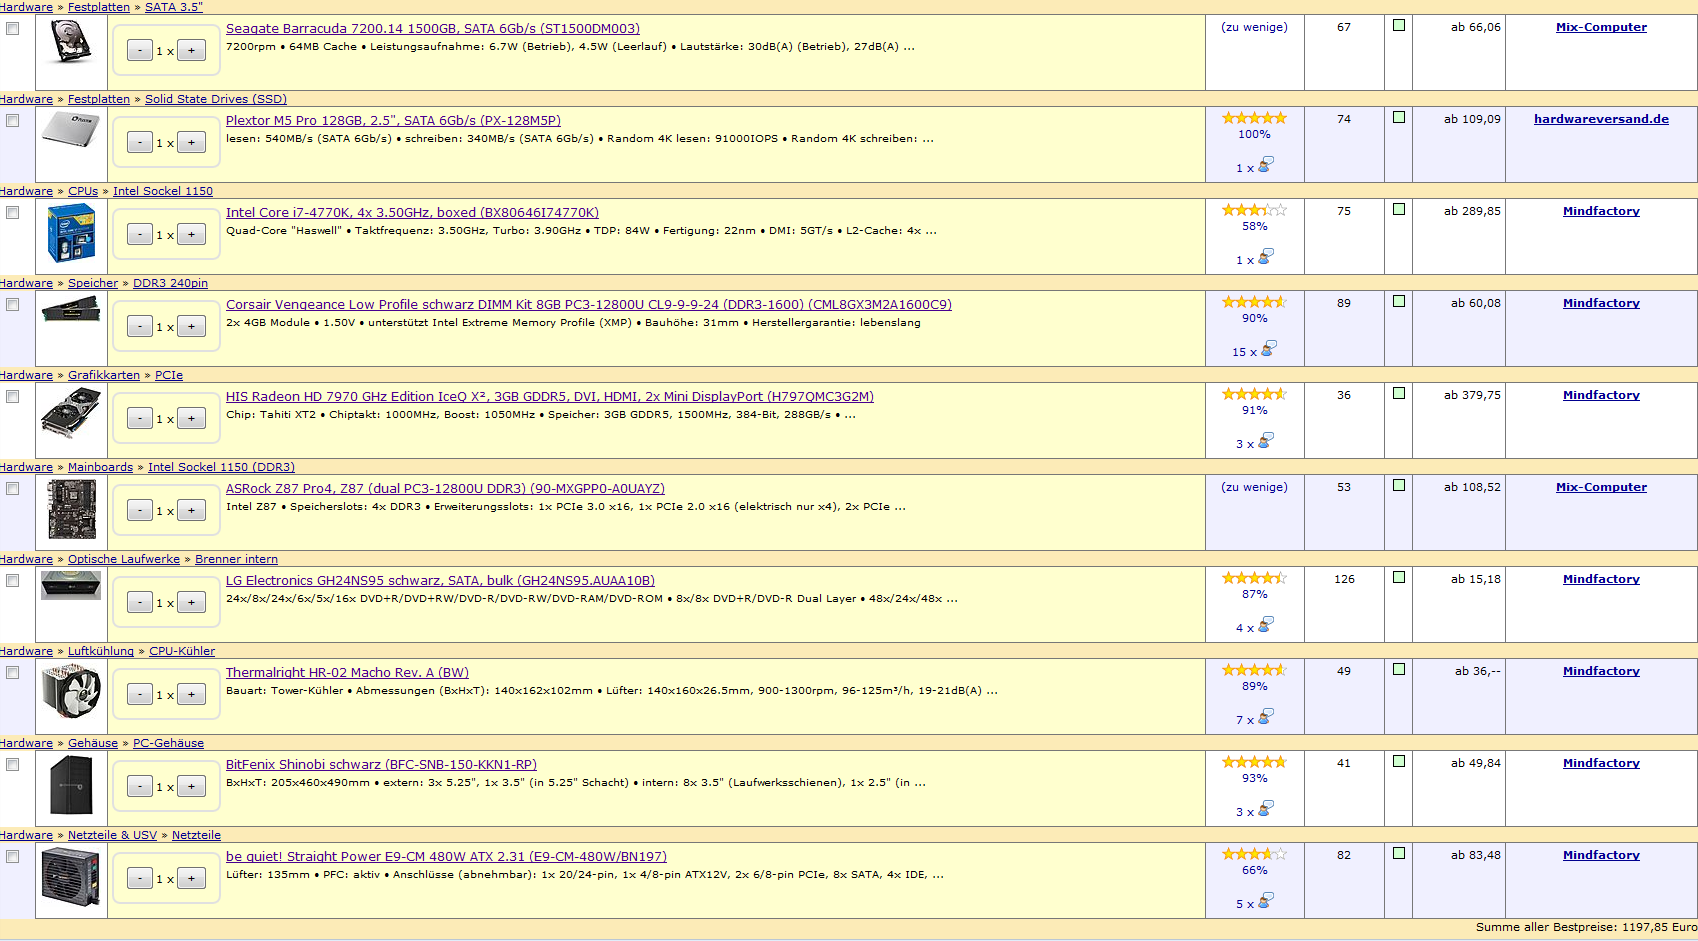Open HIS Radeon graphics card thumbnail

pyautogui.click(x=71, y=412)
